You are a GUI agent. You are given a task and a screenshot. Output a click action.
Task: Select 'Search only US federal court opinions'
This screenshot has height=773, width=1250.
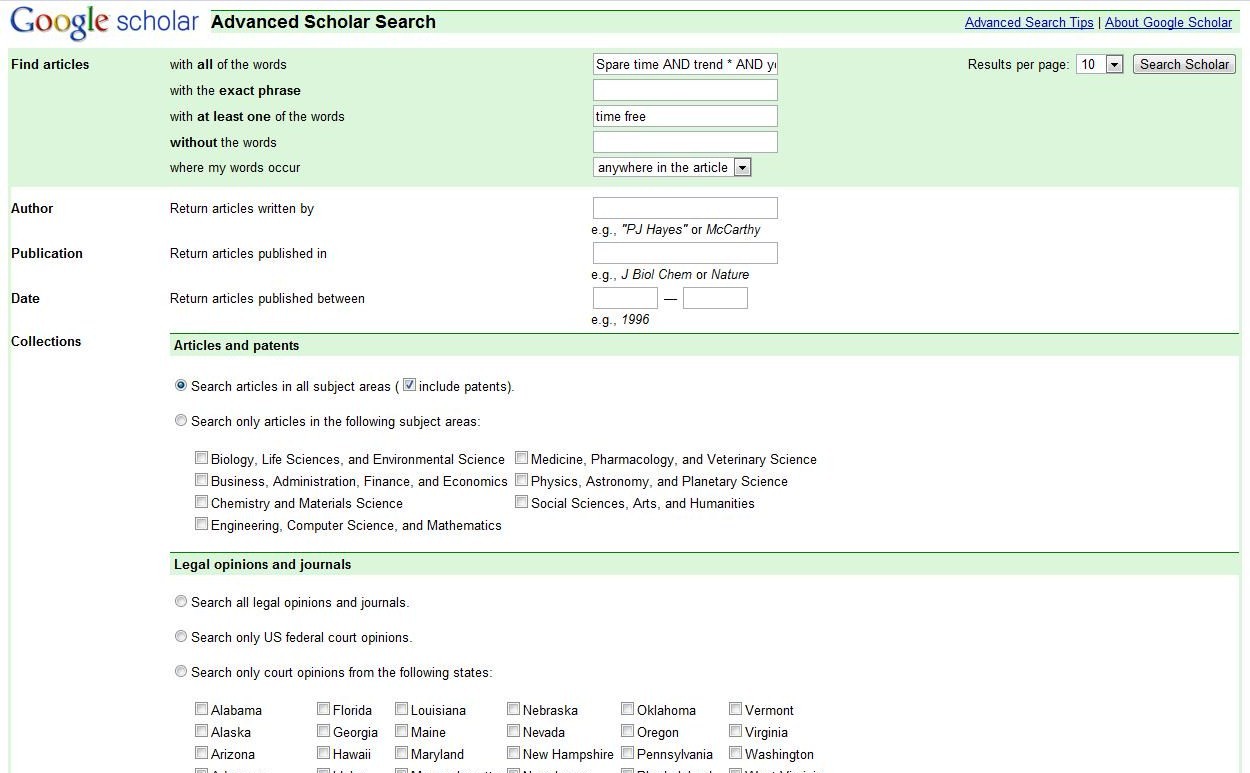[181, 636]
